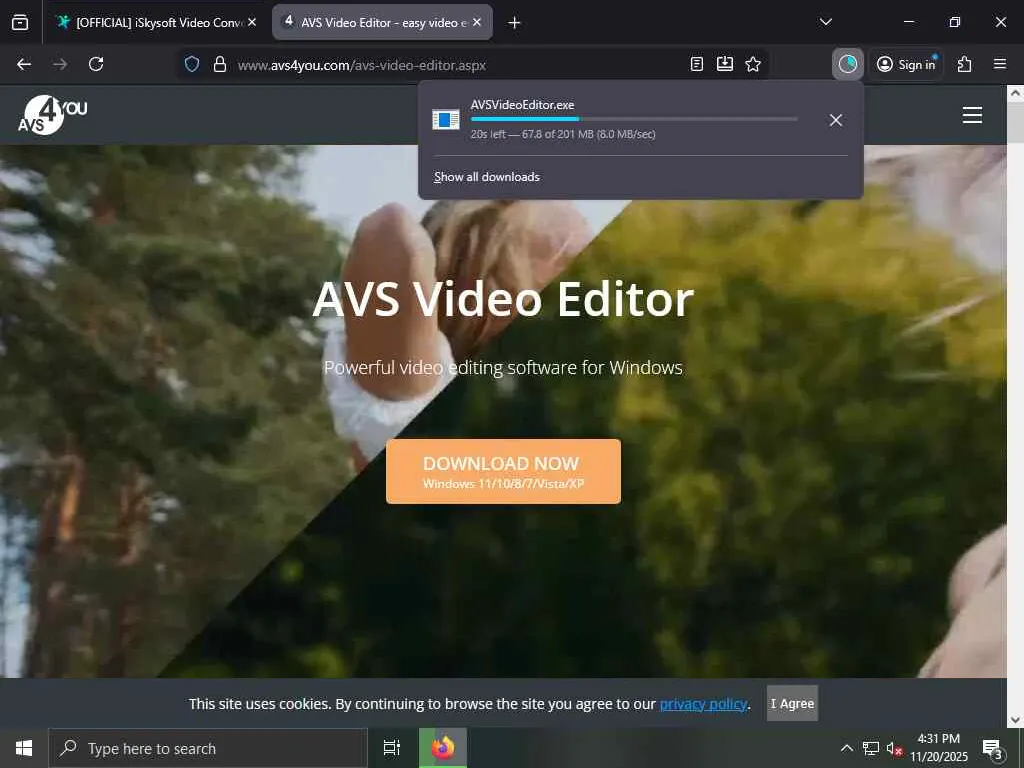1024x768 pixels.
Task: Open the Action Center notifications icon
Action: pos(992,748)
